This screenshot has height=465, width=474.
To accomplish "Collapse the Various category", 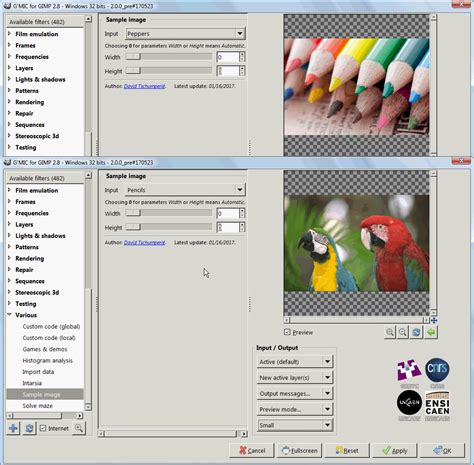I will [9, 315].
